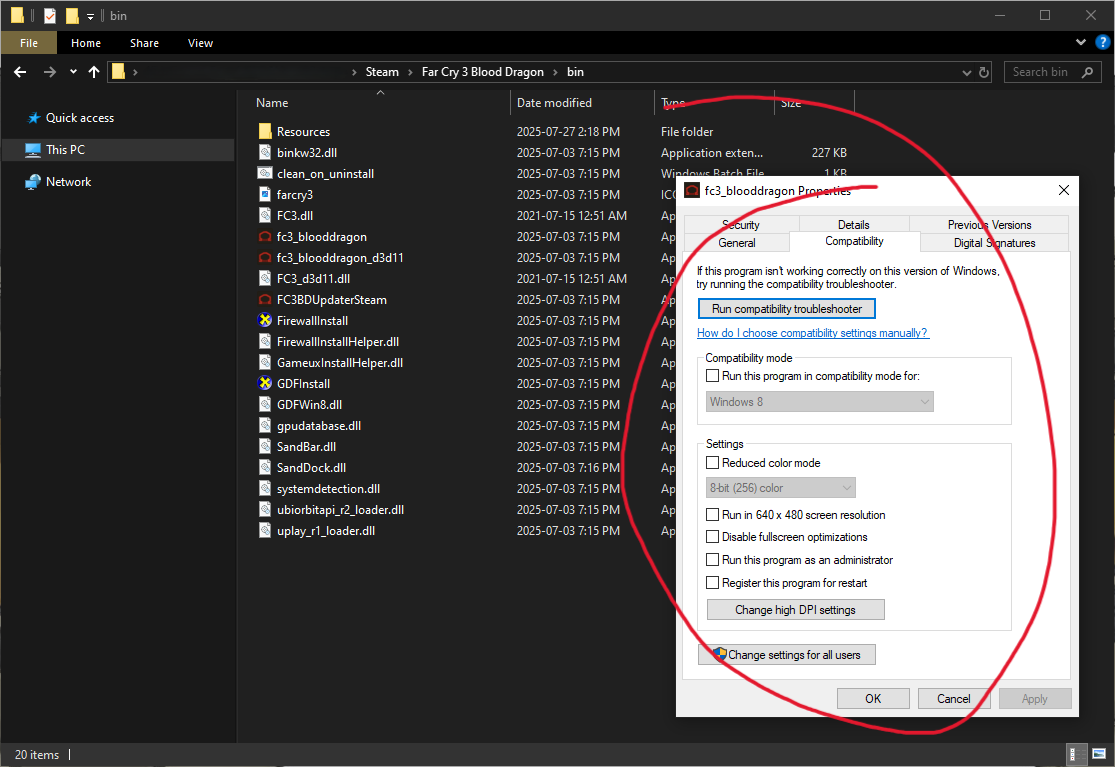Screen dimensions: 1115x767
Task: Click OK in Properties dialog
Action: (x=873, y=699)
